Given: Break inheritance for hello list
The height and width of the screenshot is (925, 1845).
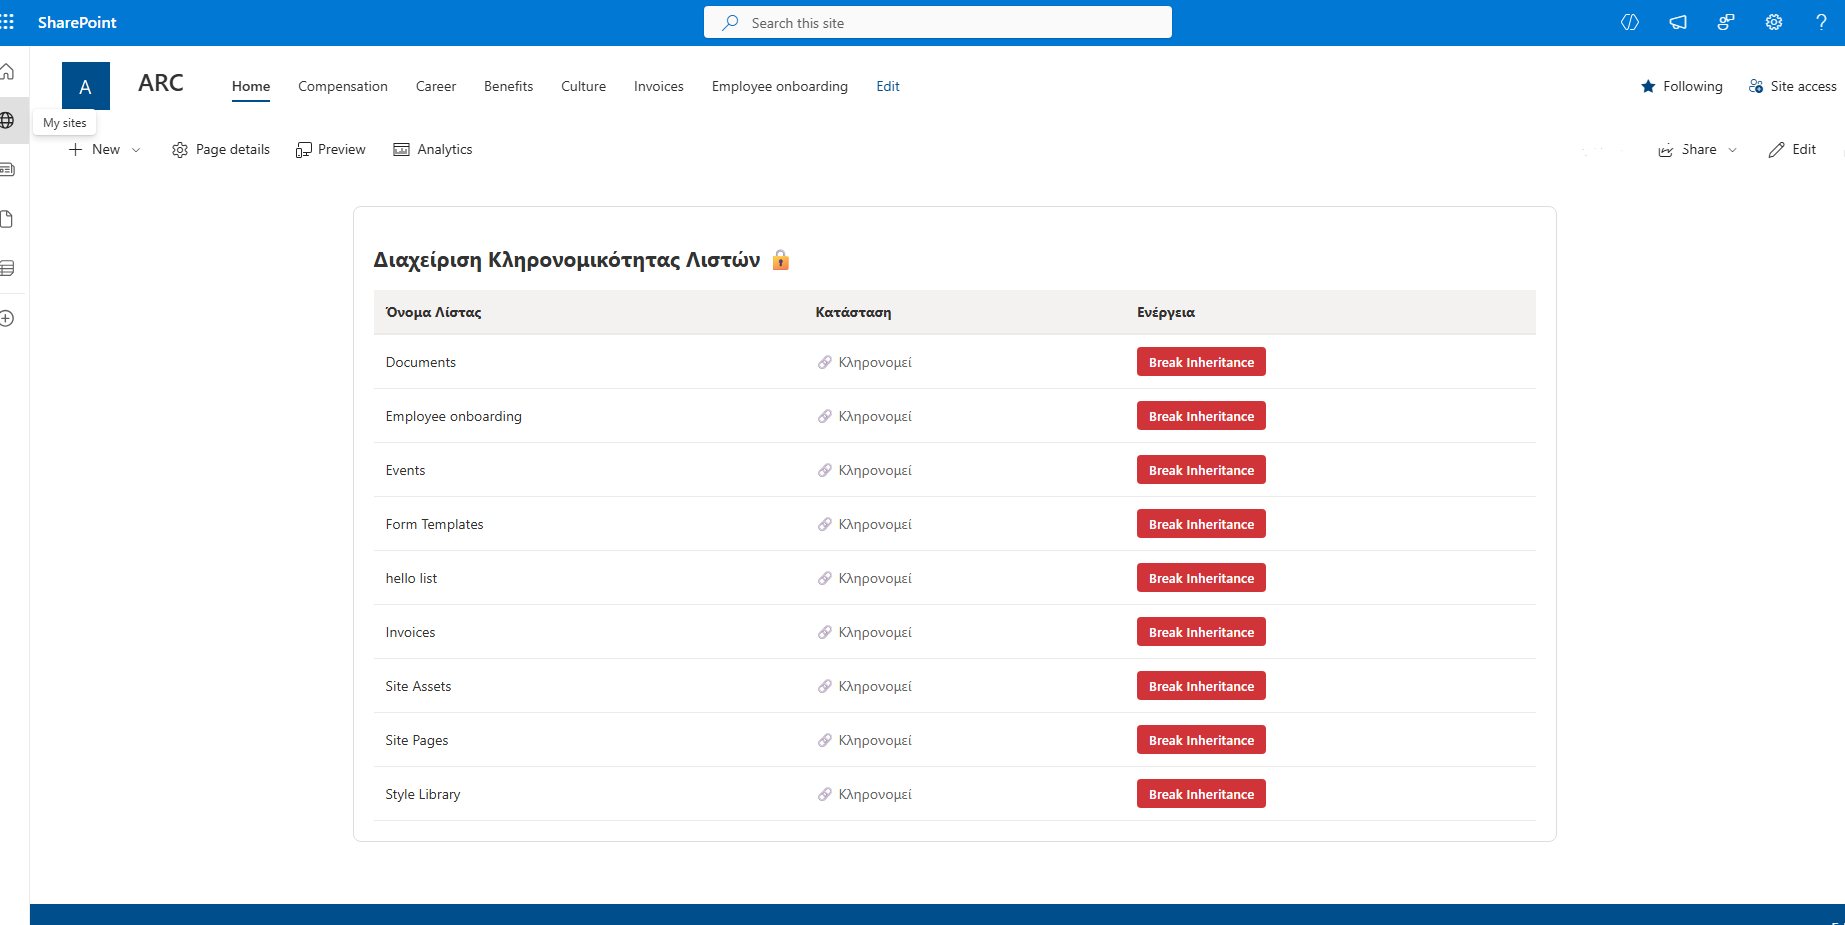Looking at the screenshot, I should point(1201,578).
